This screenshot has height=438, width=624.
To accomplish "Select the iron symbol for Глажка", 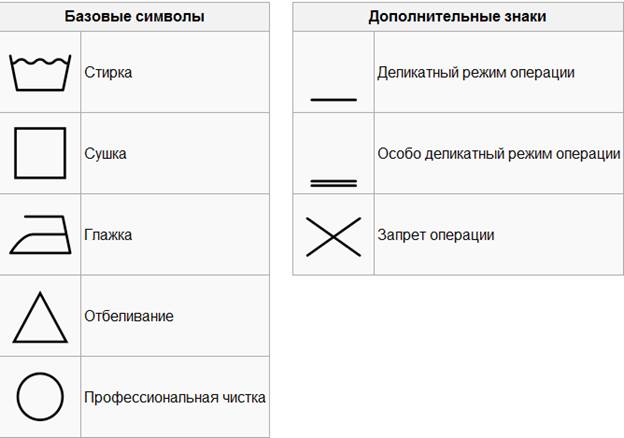I will click(x=40, y=235).
